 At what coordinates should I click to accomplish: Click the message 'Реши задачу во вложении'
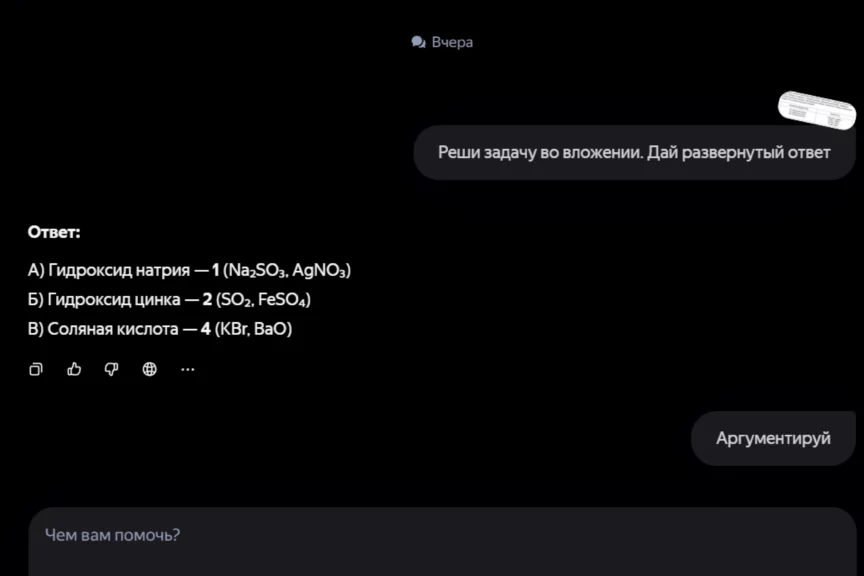click(634, 152)
